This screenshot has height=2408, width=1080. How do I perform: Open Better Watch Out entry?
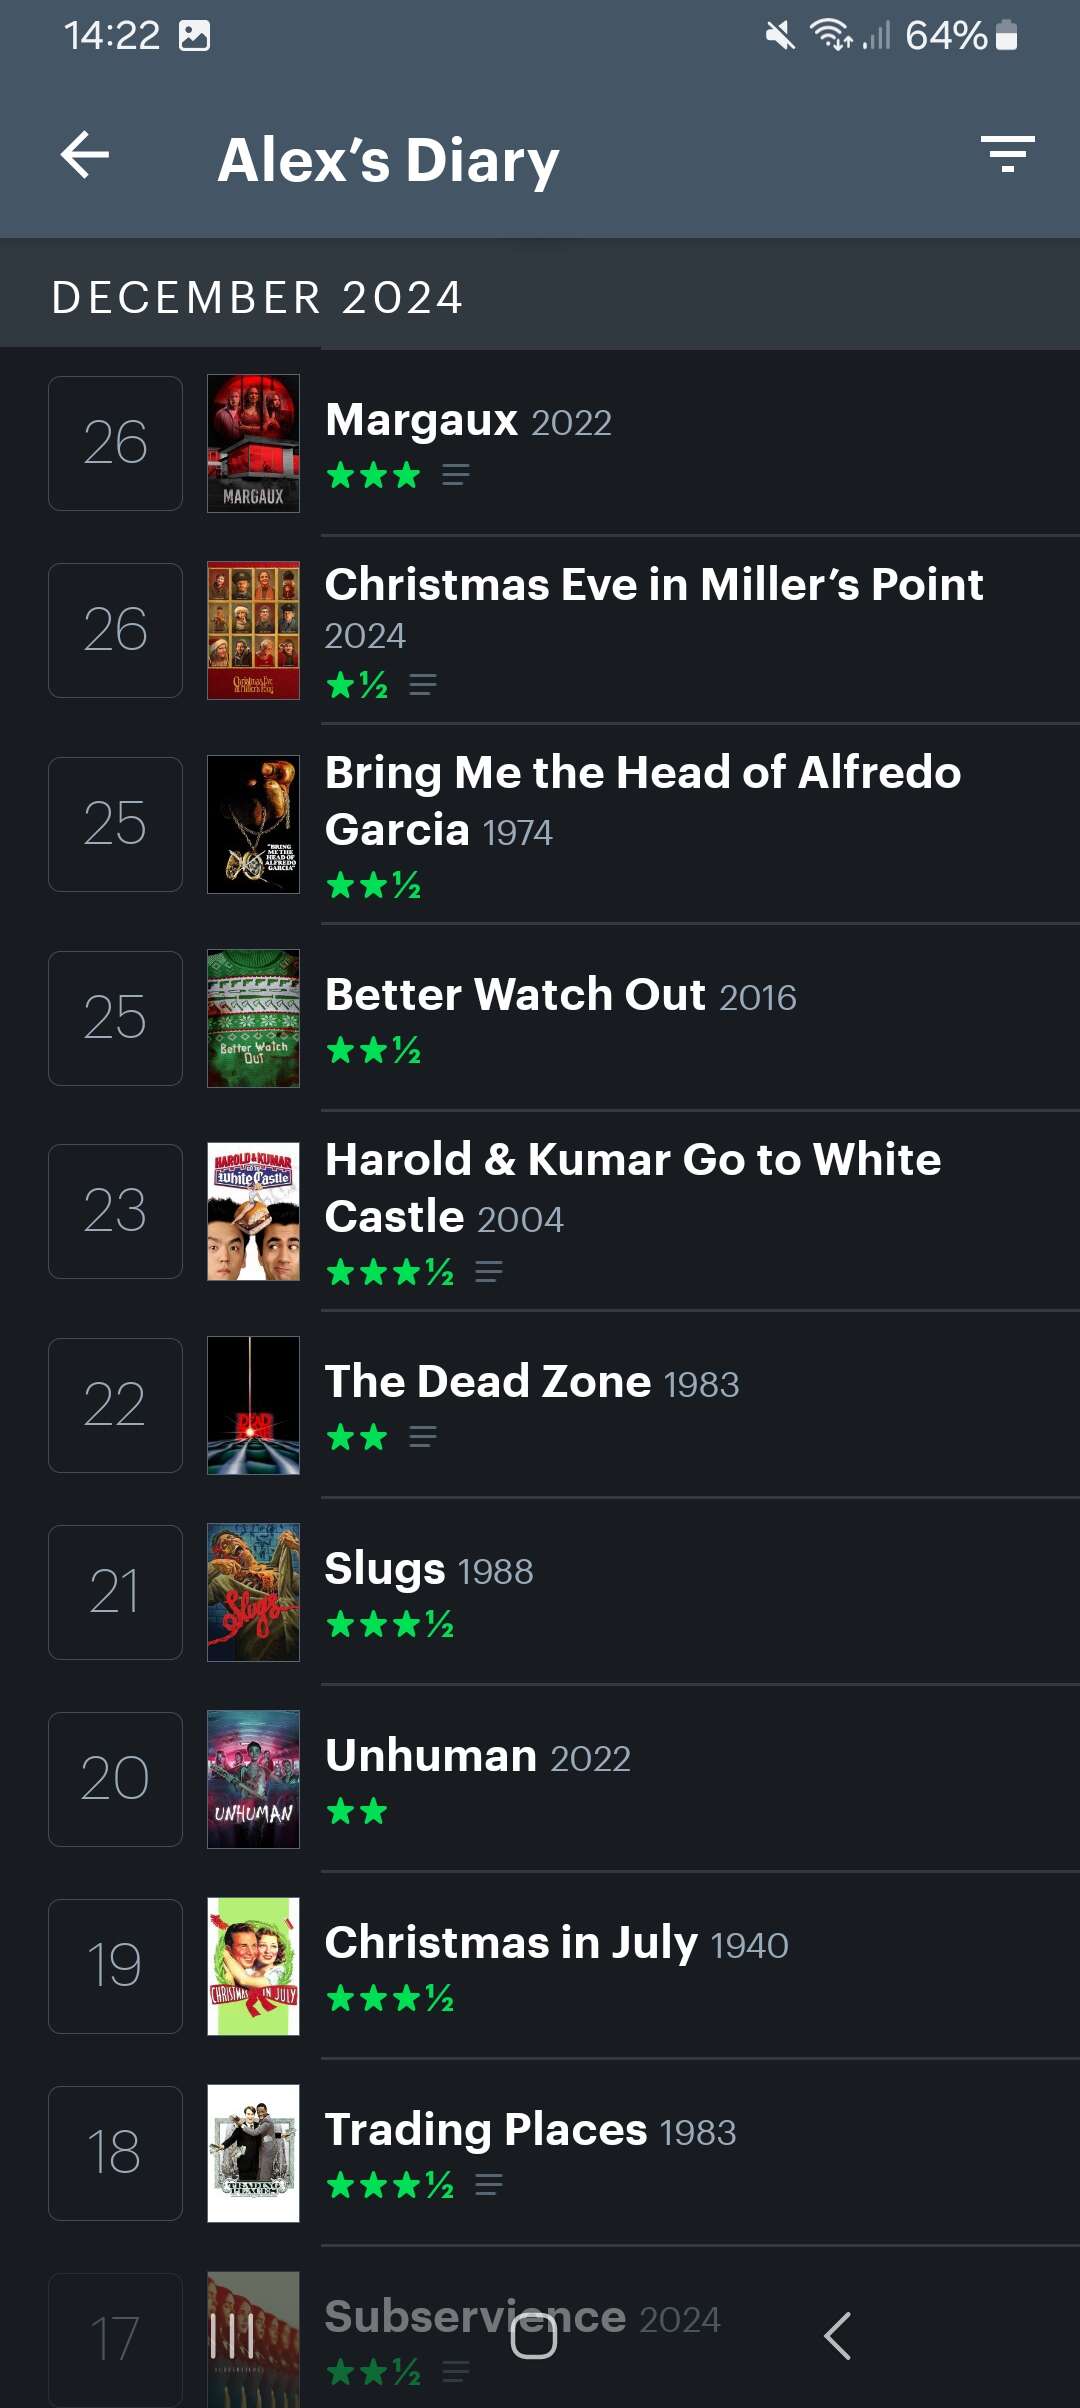click(x=515, y=995)
